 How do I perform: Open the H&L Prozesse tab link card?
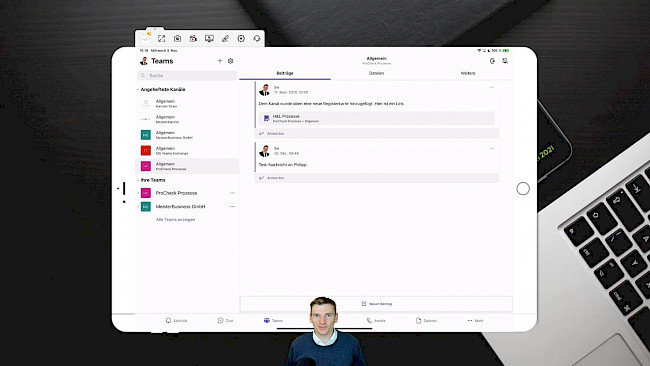pyautogui.click(x=376, y=119)
